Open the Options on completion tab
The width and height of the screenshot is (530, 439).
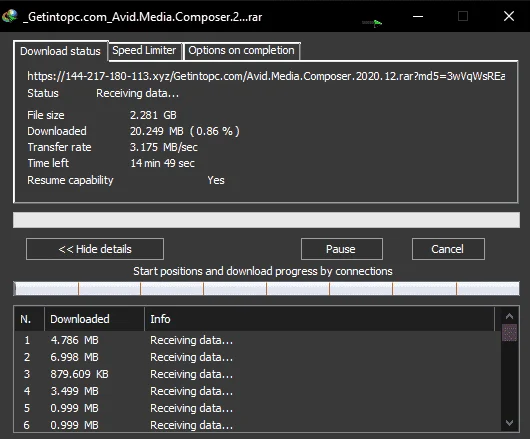(x=241, y=51)
